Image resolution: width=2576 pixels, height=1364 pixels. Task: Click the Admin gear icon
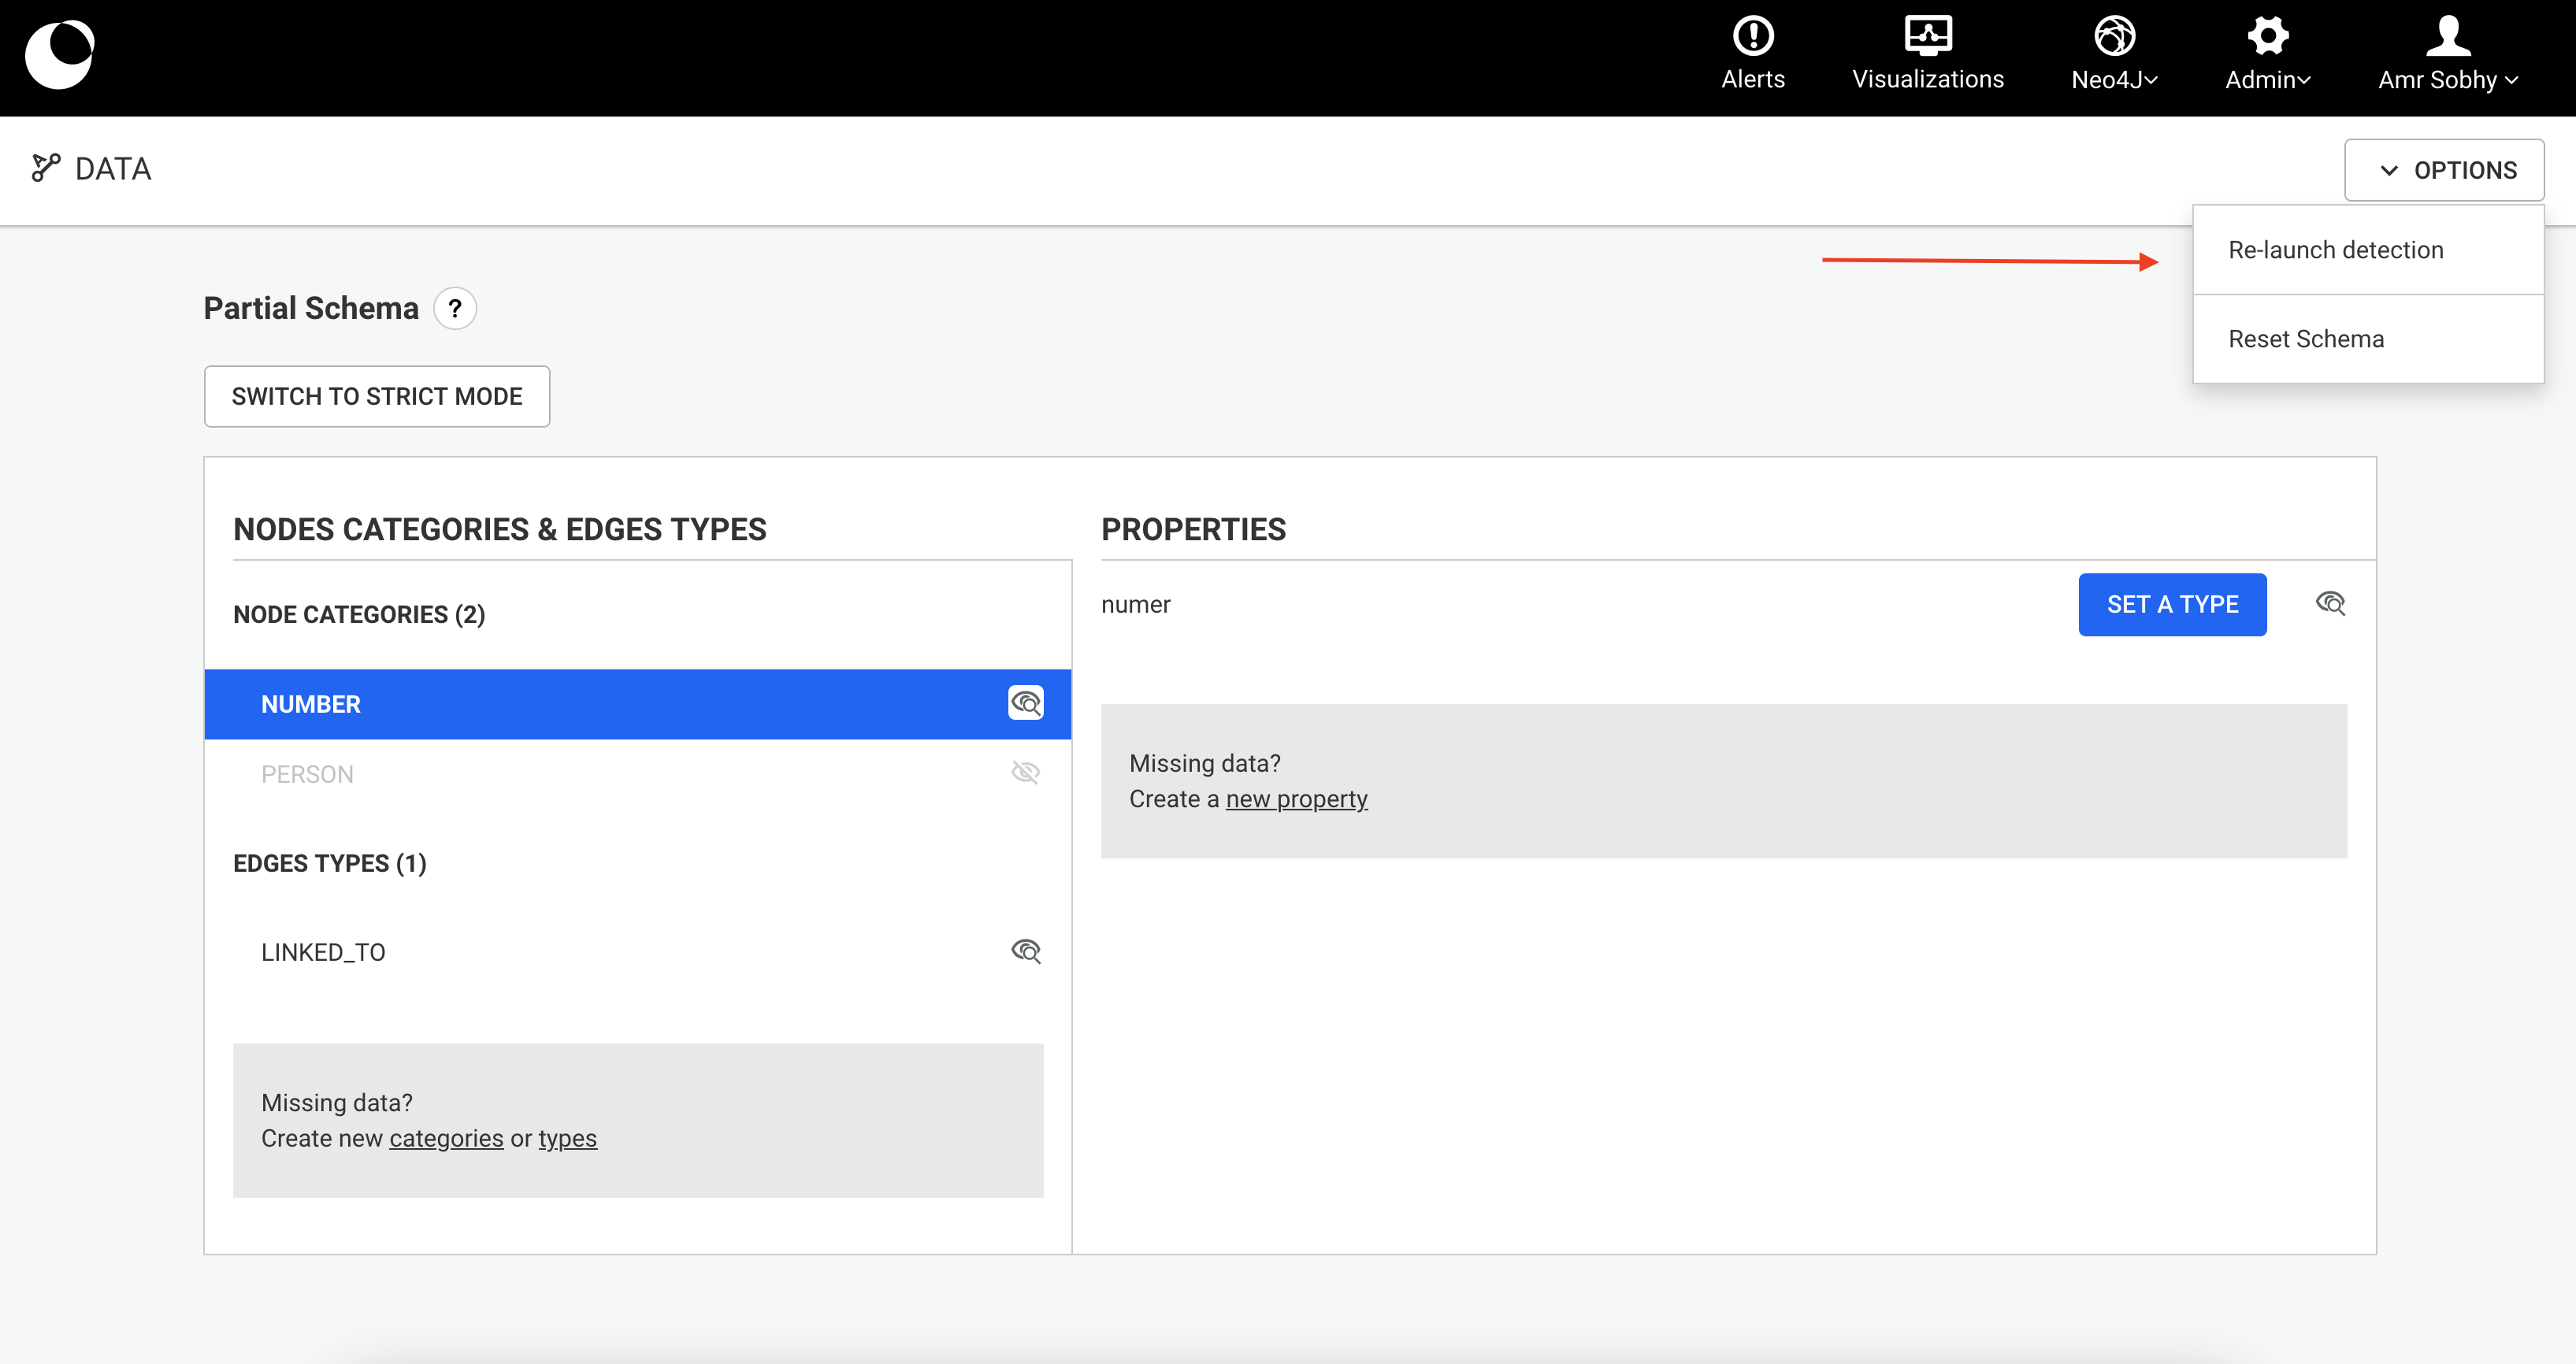(2267, 36)
